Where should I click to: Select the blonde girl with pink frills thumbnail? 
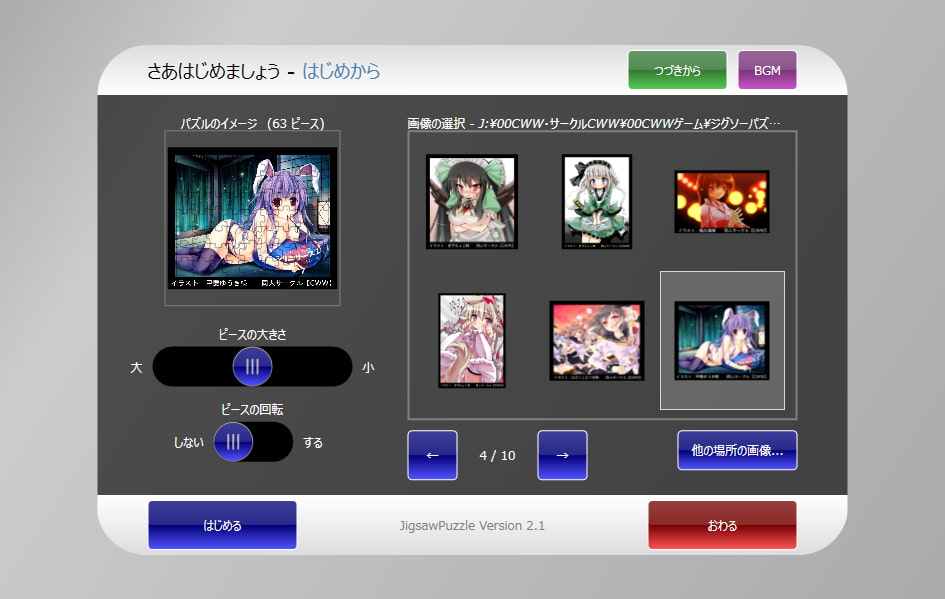472,340
